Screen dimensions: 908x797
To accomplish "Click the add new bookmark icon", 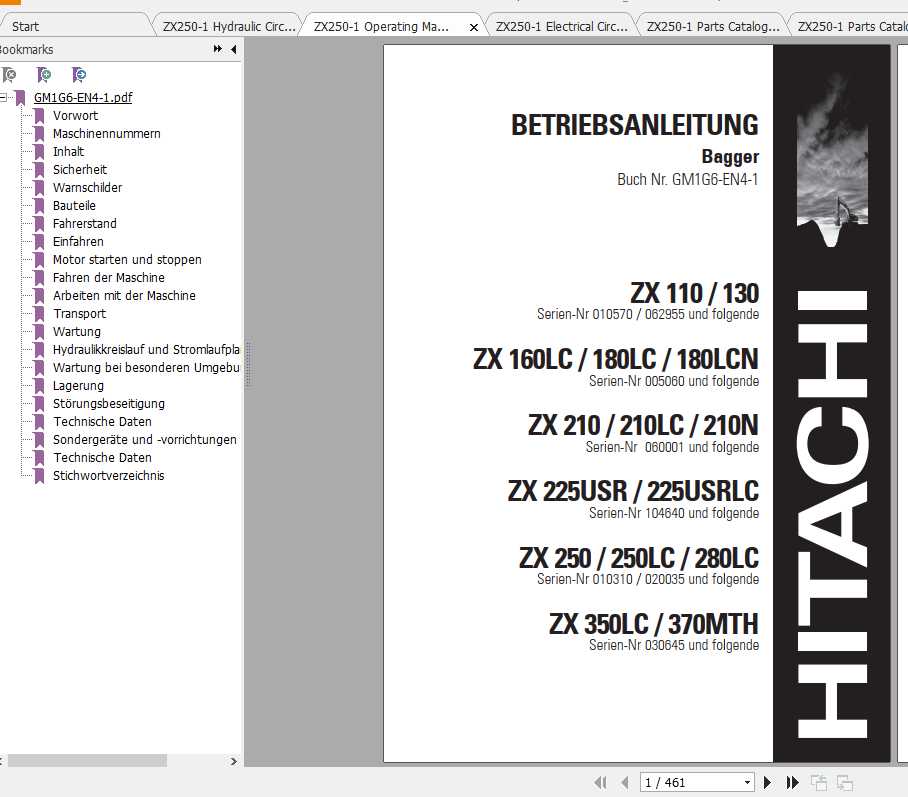I will [x=43, y=75].
